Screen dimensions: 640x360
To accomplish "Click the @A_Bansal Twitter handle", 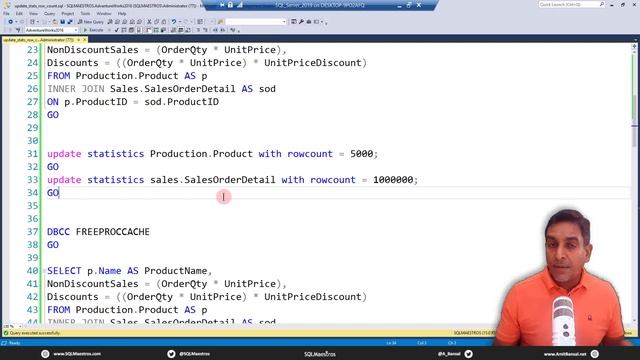I will pyautogui.click(x=449, y=354).
